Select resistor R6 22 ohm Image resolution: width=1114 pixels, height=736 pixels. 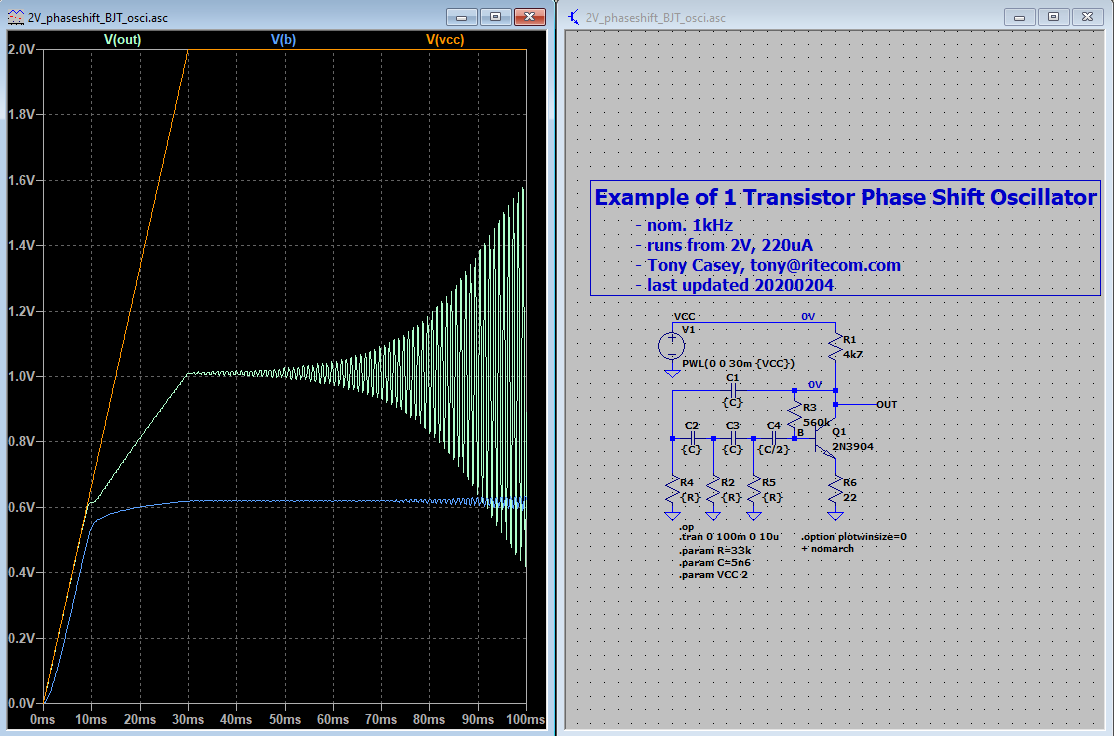coord(836,491)
